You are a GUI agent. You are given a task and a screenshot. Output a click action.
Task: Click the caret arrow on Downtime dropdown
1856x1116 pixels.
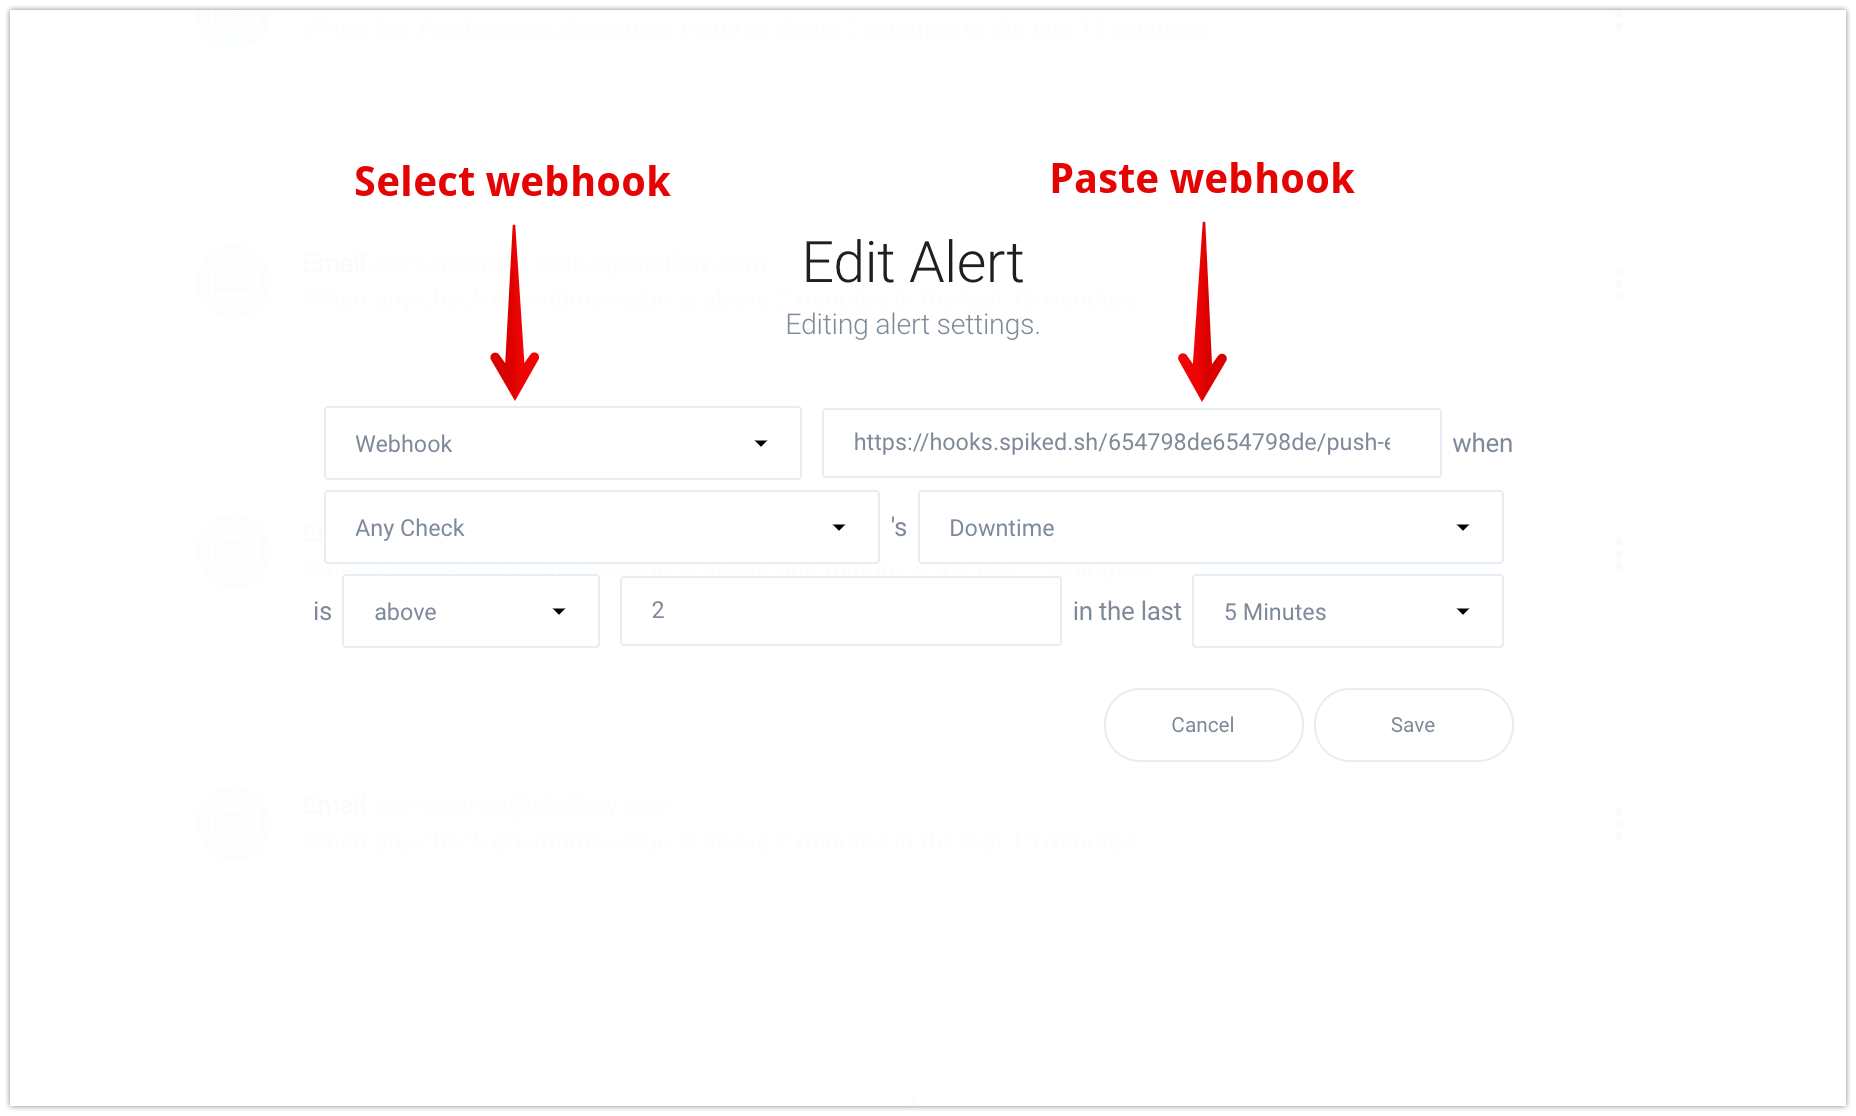point(1463,527)
